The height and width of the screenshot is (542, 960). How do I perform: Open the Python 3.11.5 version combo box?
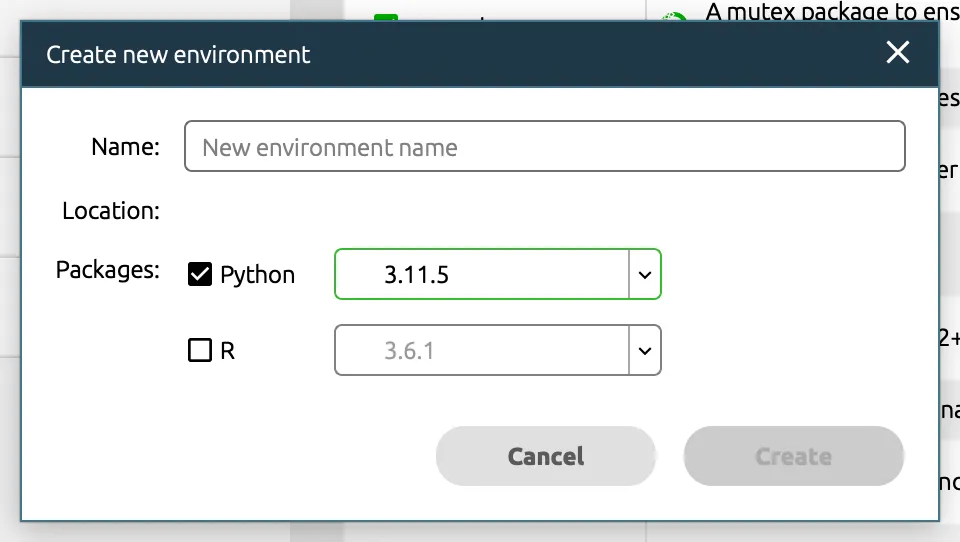[x=481, y=274]
